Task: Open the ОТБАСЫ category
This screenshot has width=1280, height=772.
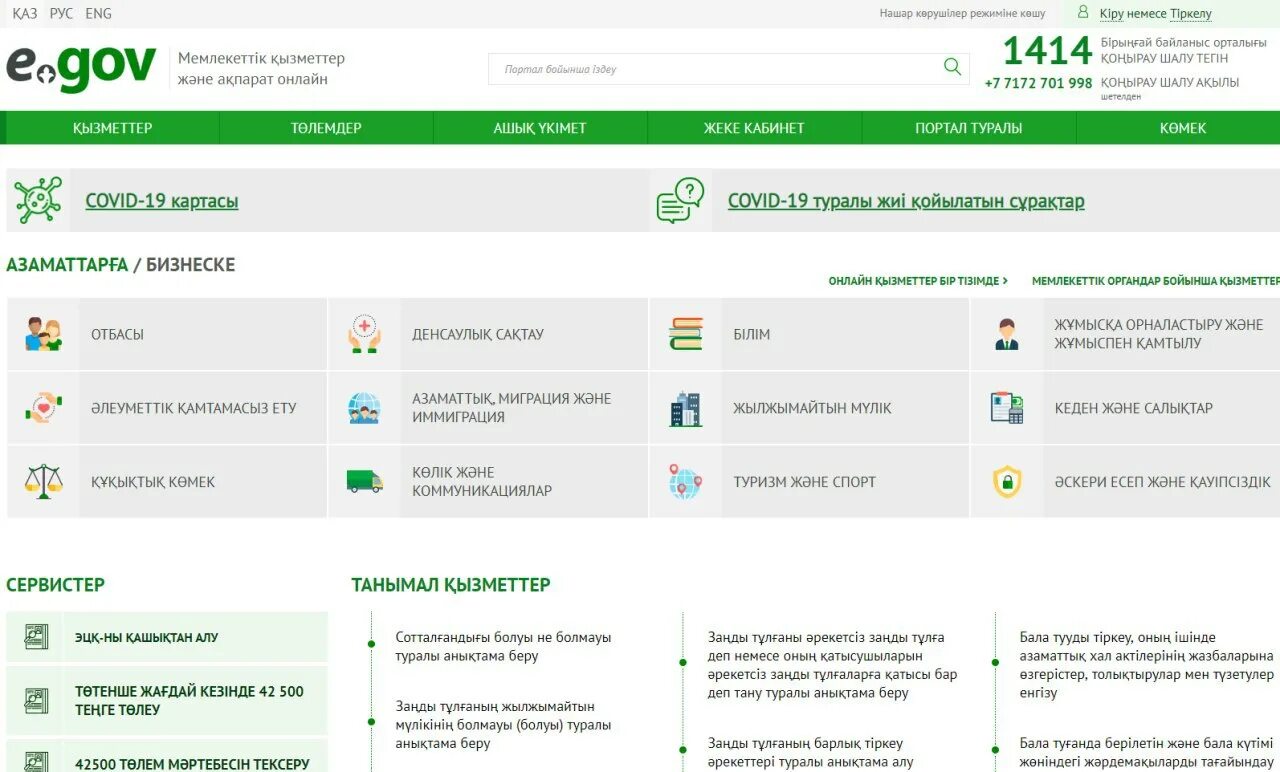Action: point(167,334)
